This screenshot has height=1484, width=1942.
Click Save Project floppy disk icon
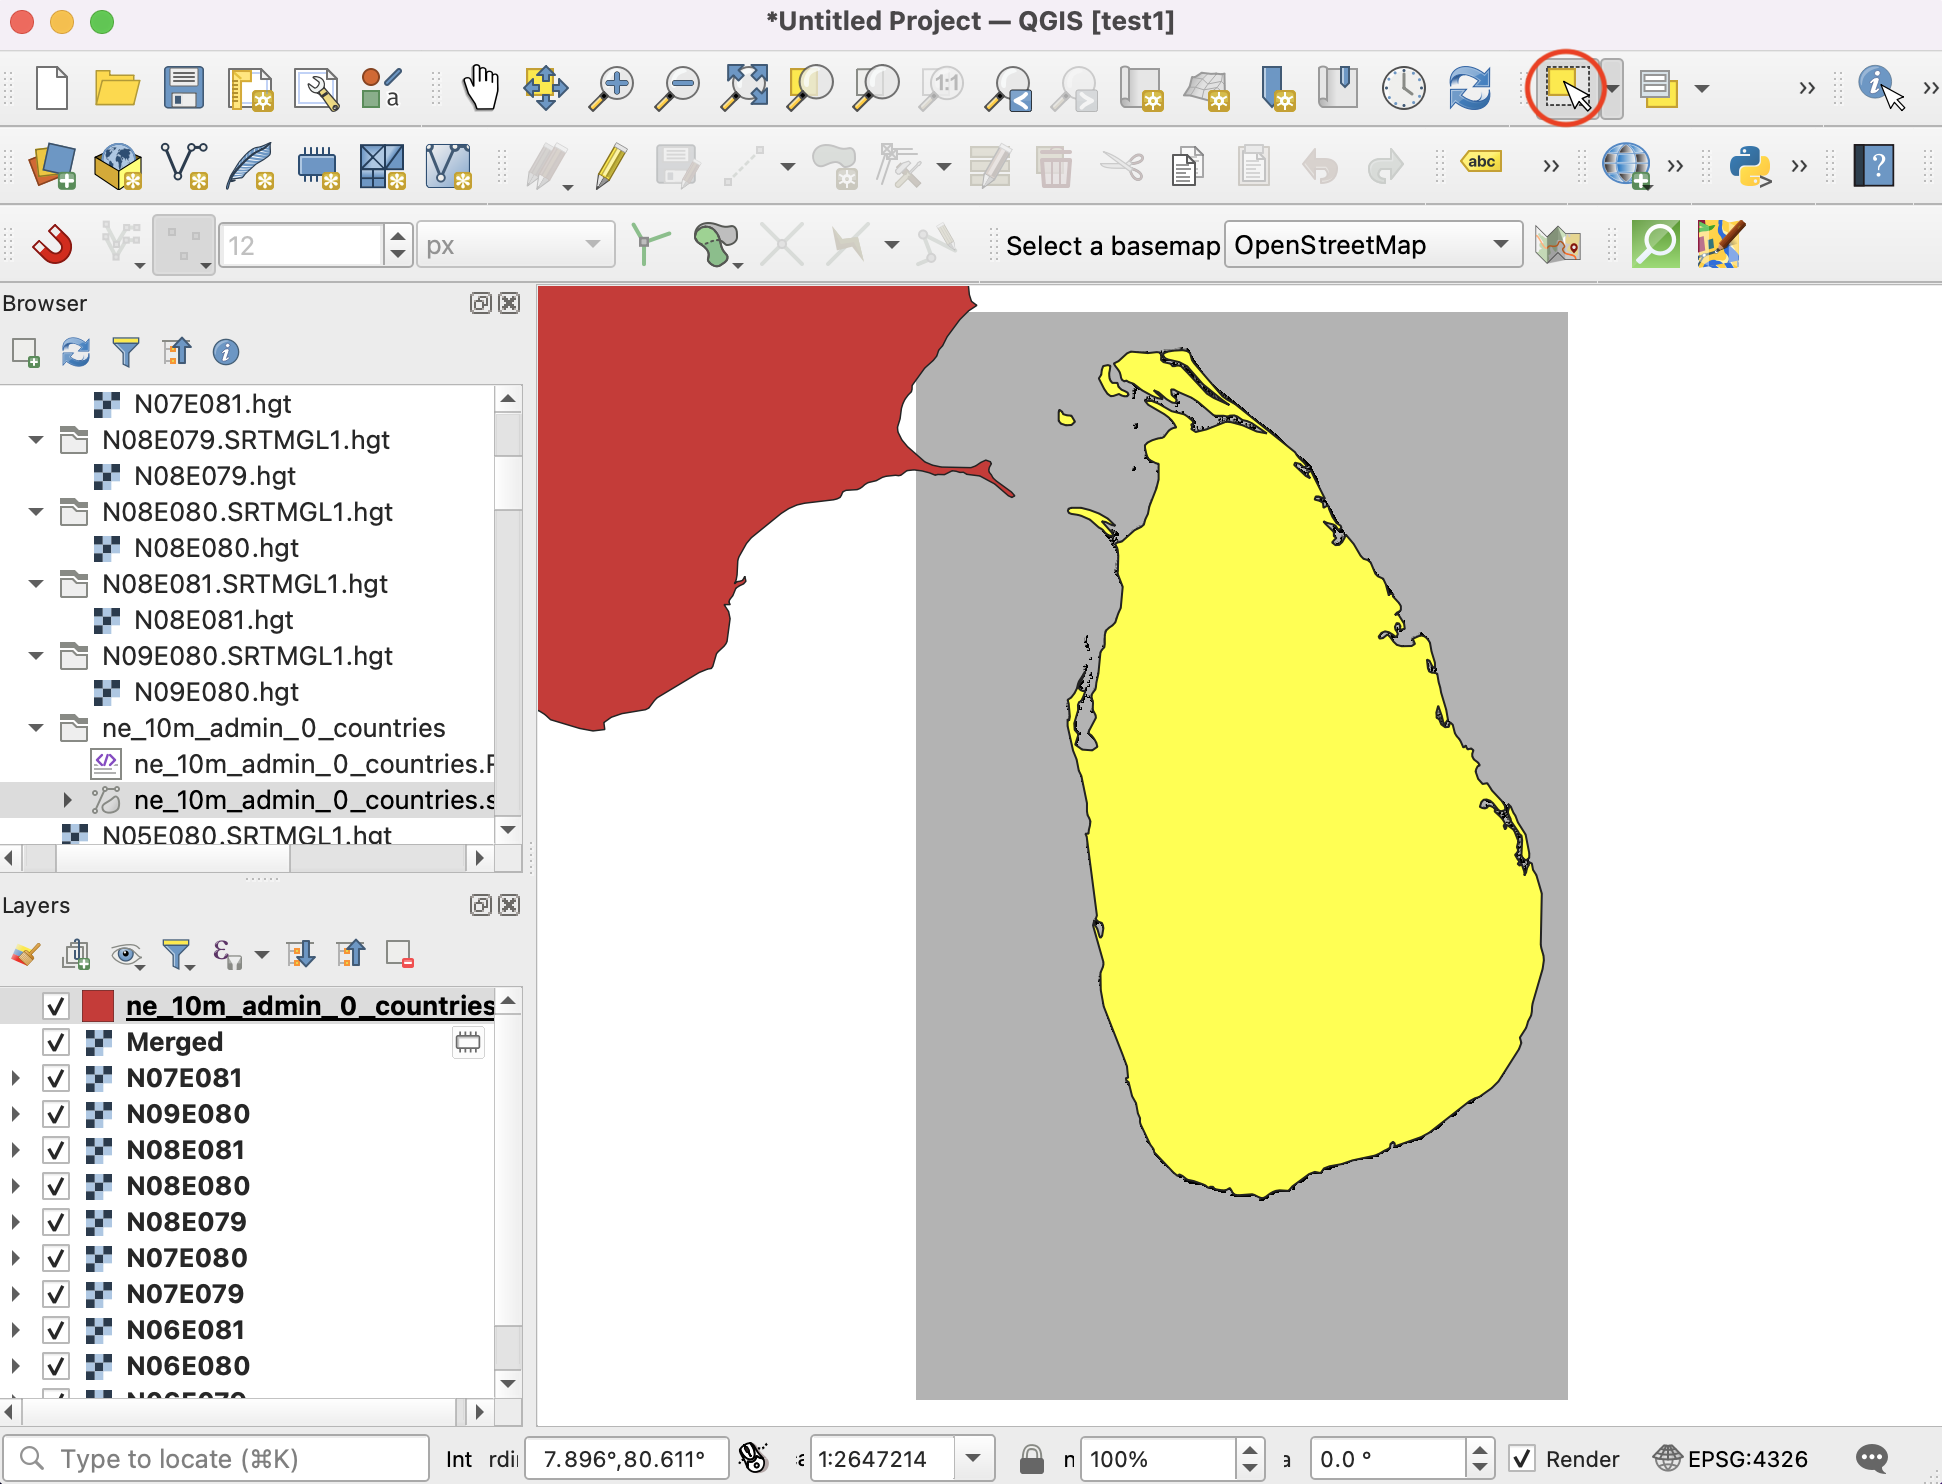click(183, 88)
